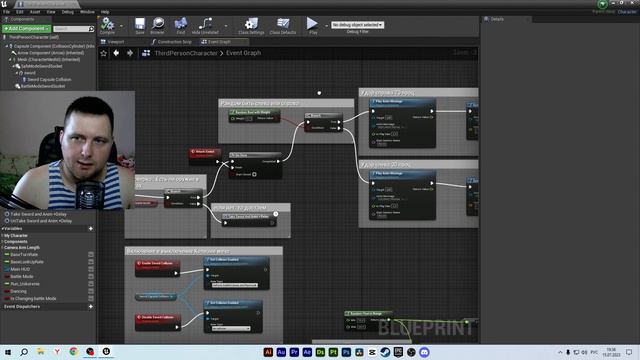This screenshot has width=640, height=360.
Task: Toggle visibility eye for BaseLookUpRate variable
Action: point(91,262)
